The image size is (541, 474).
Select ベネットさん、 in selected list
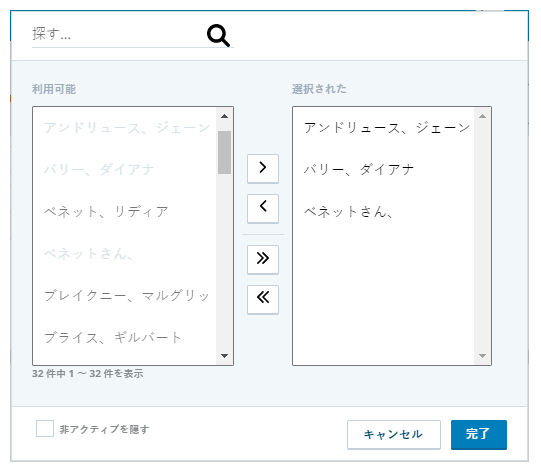[x=384, y=211]
